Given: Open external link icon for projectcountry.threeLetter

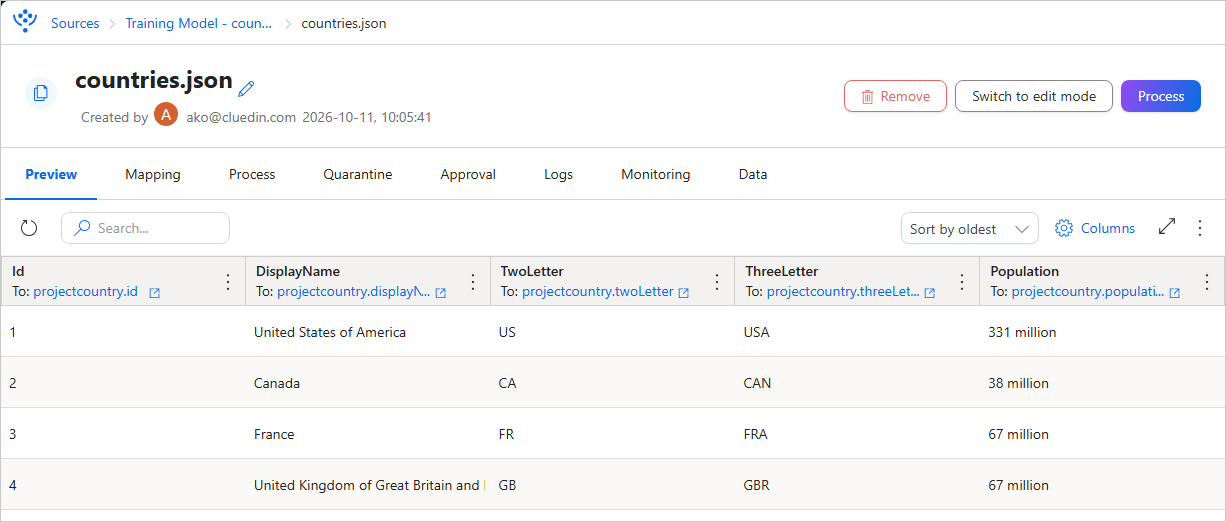Looking at the screenshot, I should click(929, 293).
